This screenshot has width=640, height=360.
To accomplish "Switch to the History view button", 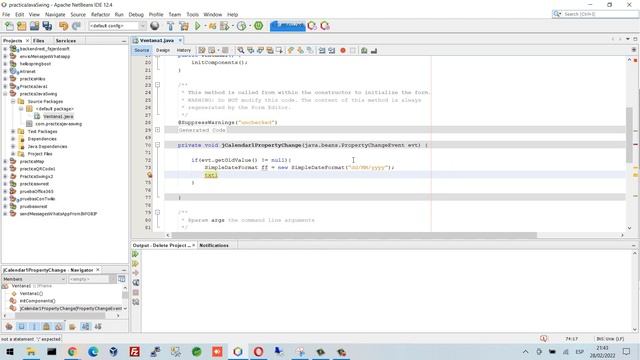I will 184,50.
